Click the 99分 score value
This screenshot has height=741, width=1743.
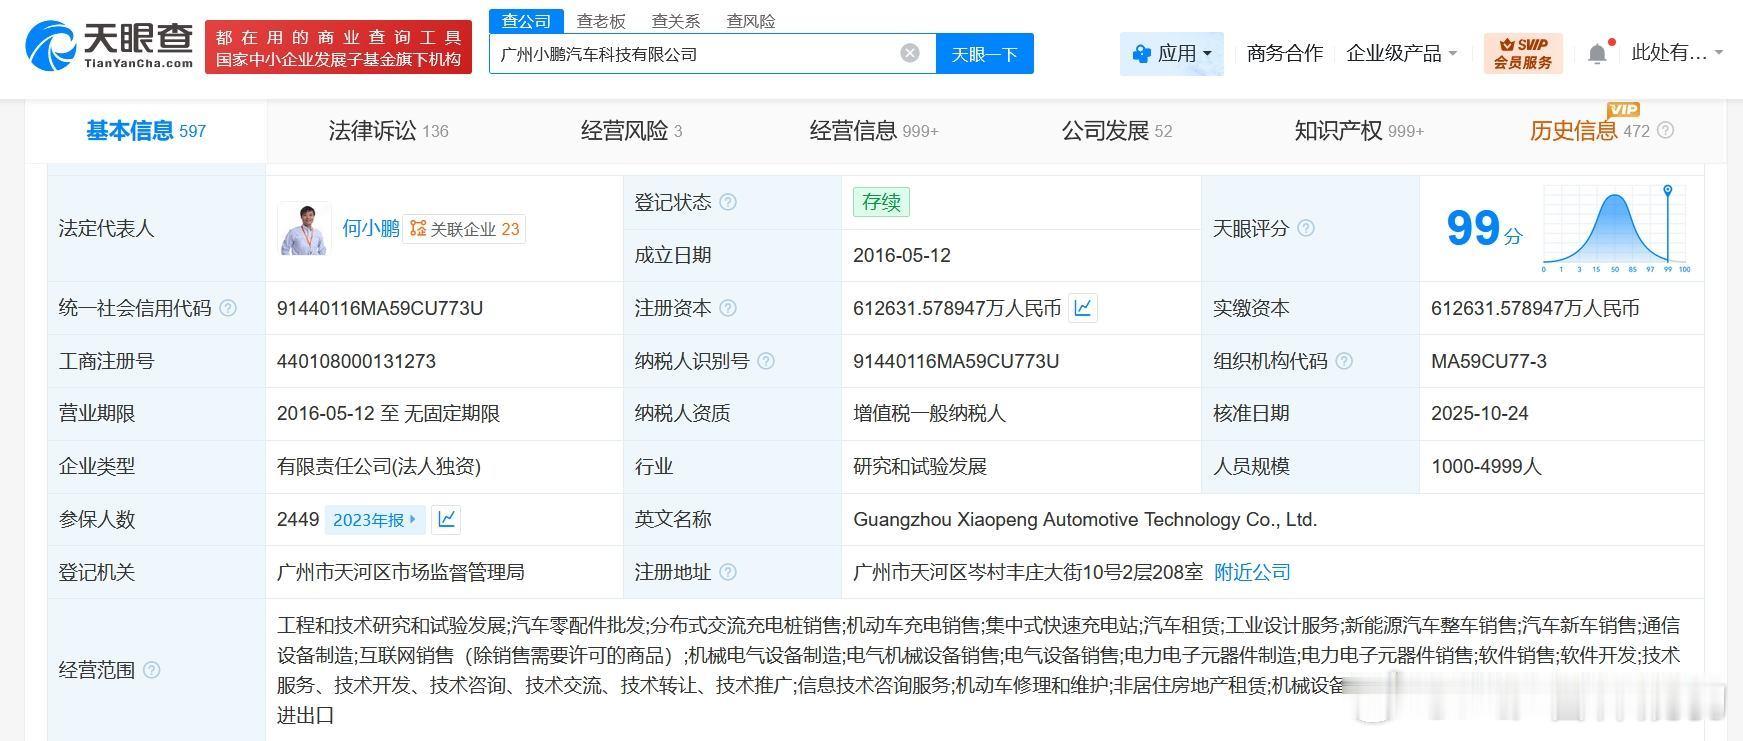[x=1484, y=229]
